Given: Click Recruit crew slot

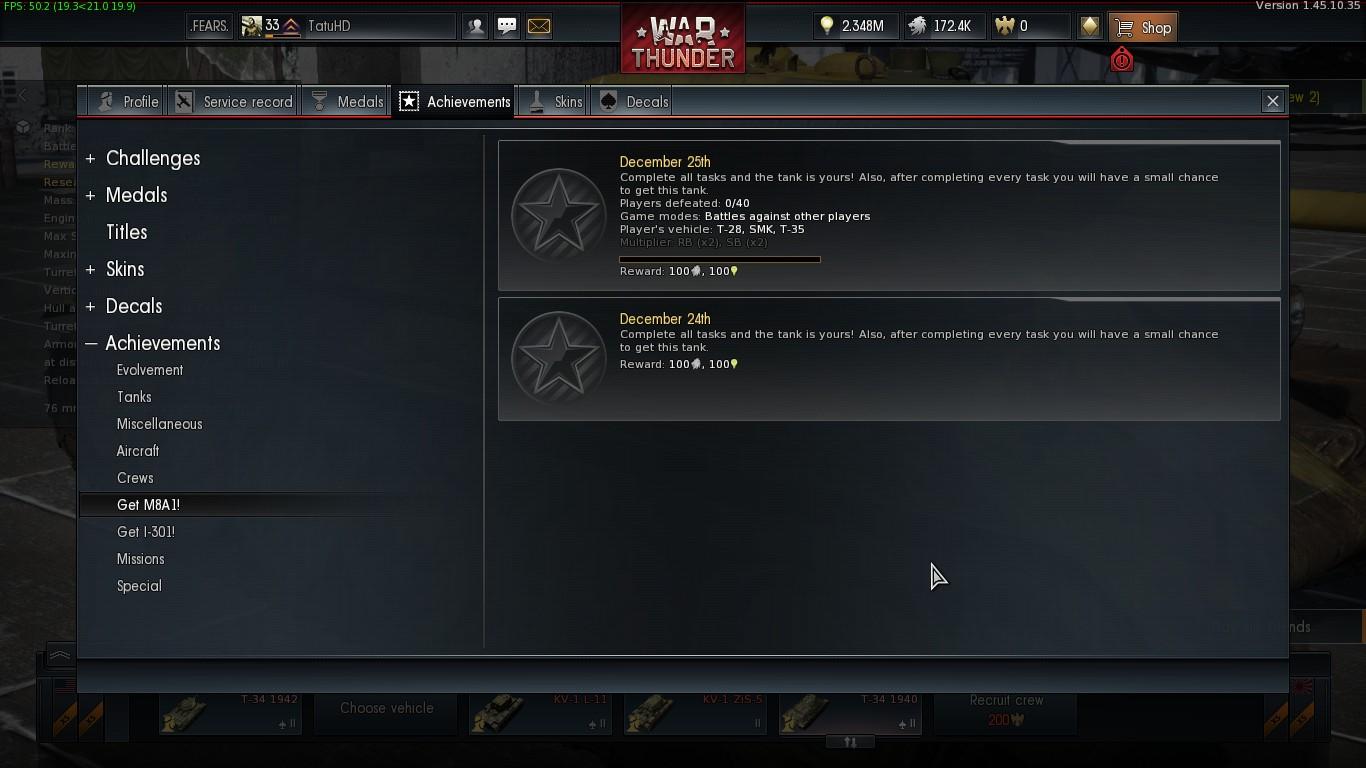Looking at the screenshot, I should [x=1006, y=709].
